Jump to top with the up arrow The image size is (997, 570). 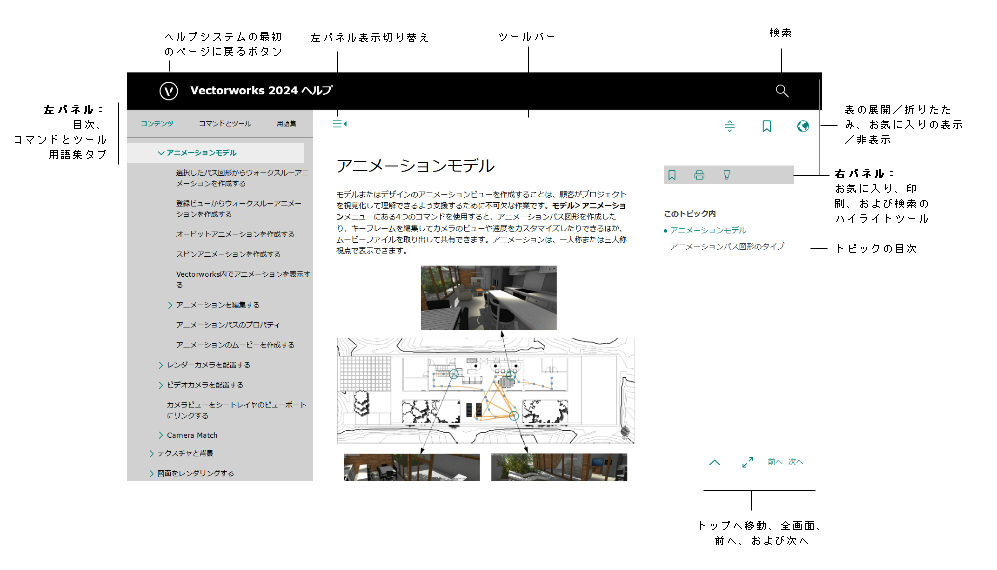point(715,462)
